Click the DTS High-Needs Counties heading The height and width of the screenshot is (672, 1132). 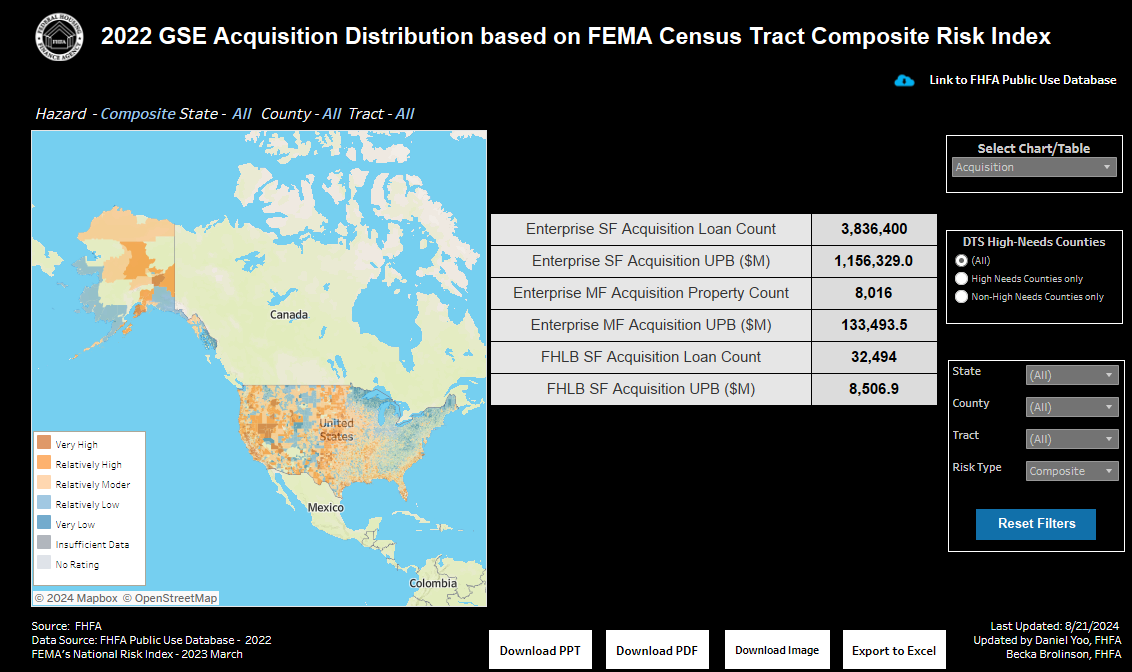1034,242
